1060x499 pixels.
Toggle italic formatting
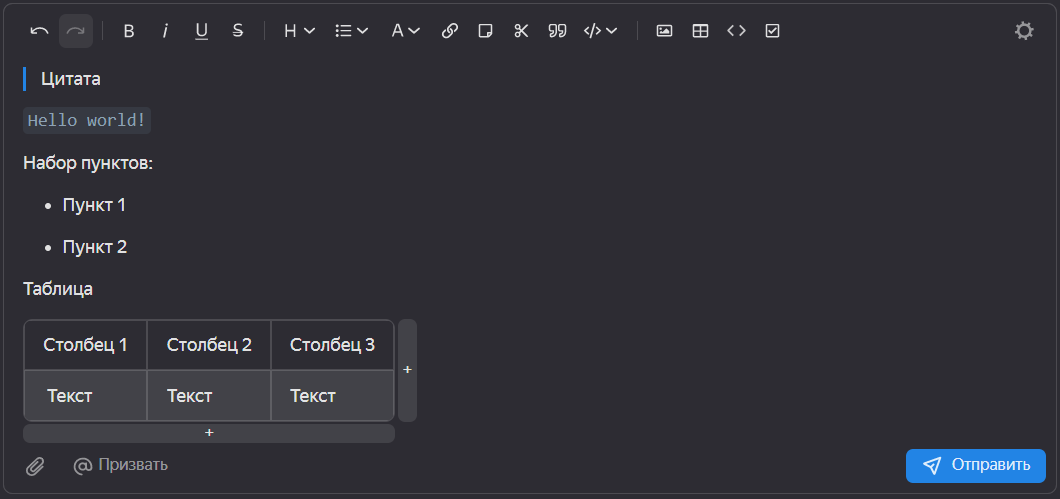[x=165, y=31]
